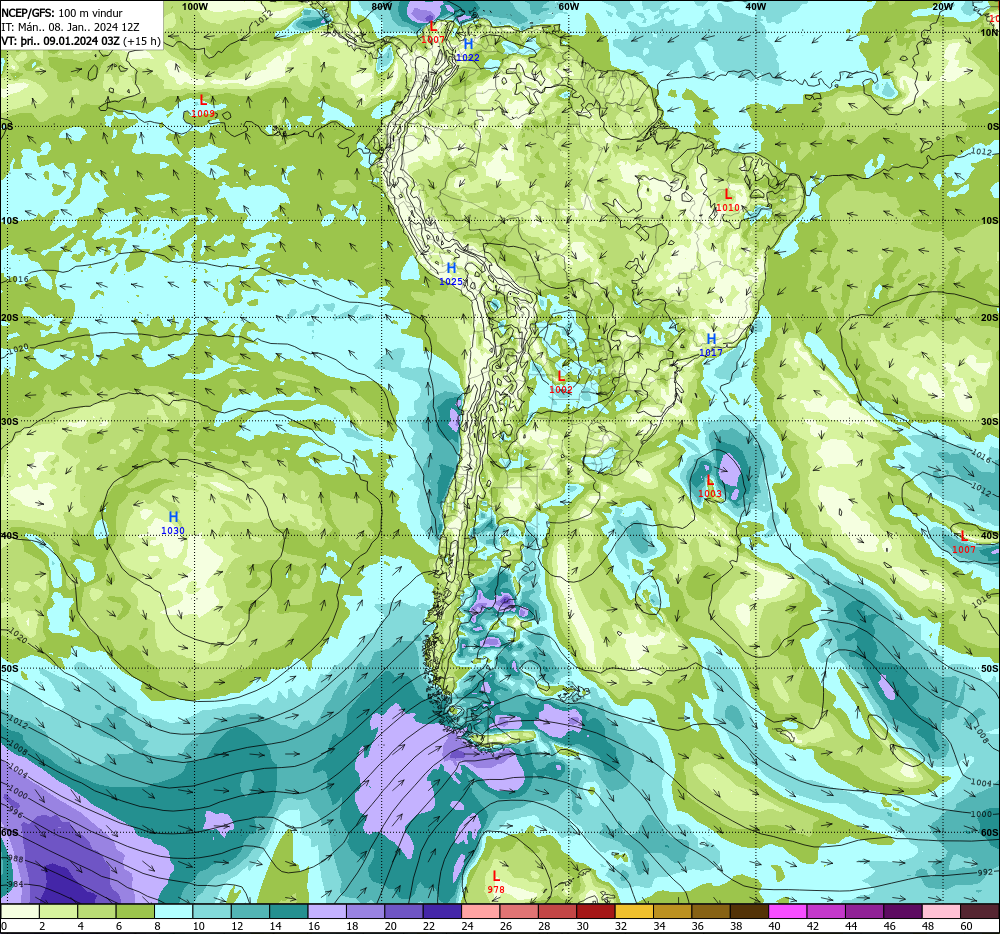Click the 60W longitude label
This screenshot has height=934, width=1000.
coord(568,6)
